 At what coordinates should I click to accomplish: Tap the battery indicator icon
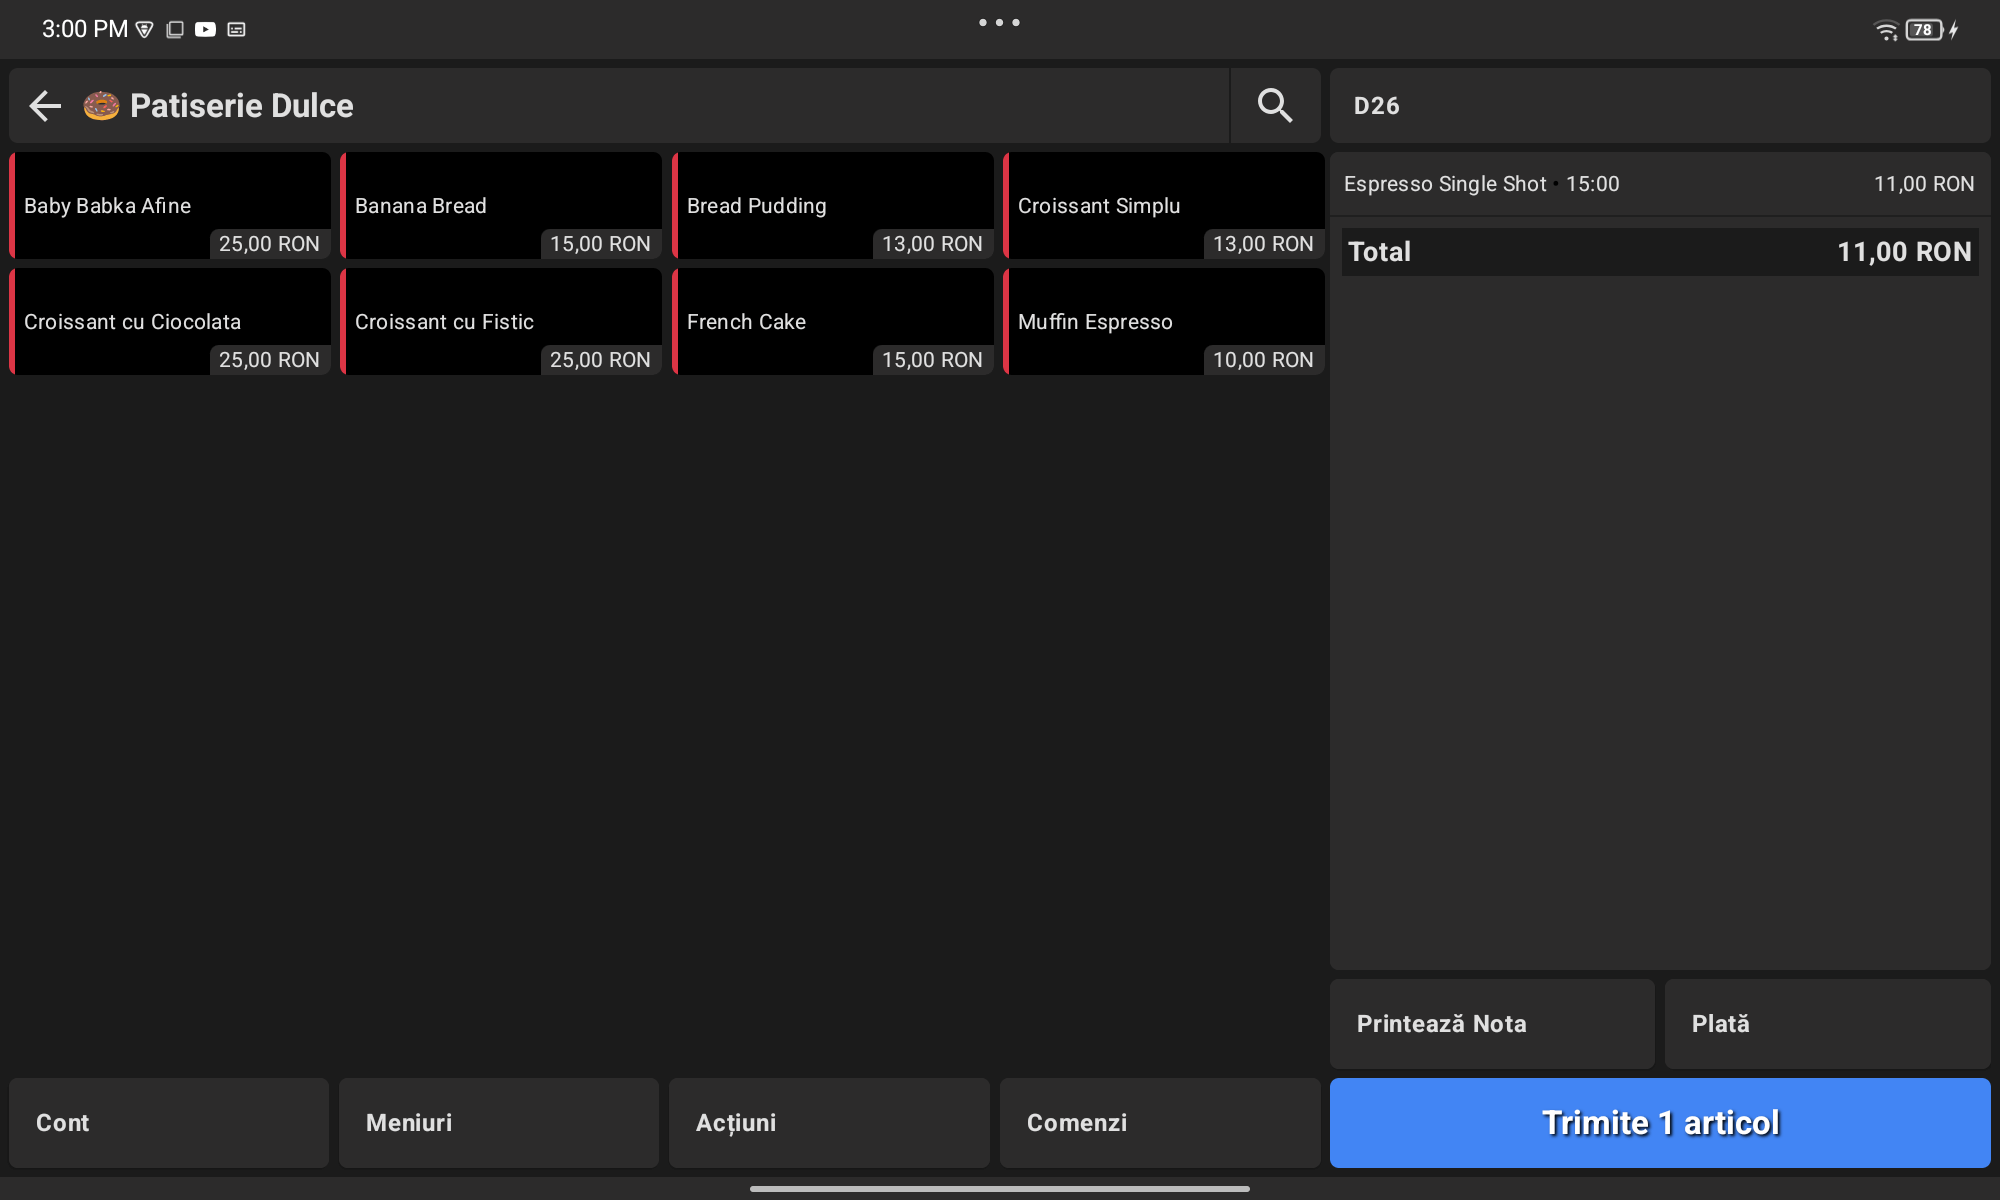[x=1924, y=30]
